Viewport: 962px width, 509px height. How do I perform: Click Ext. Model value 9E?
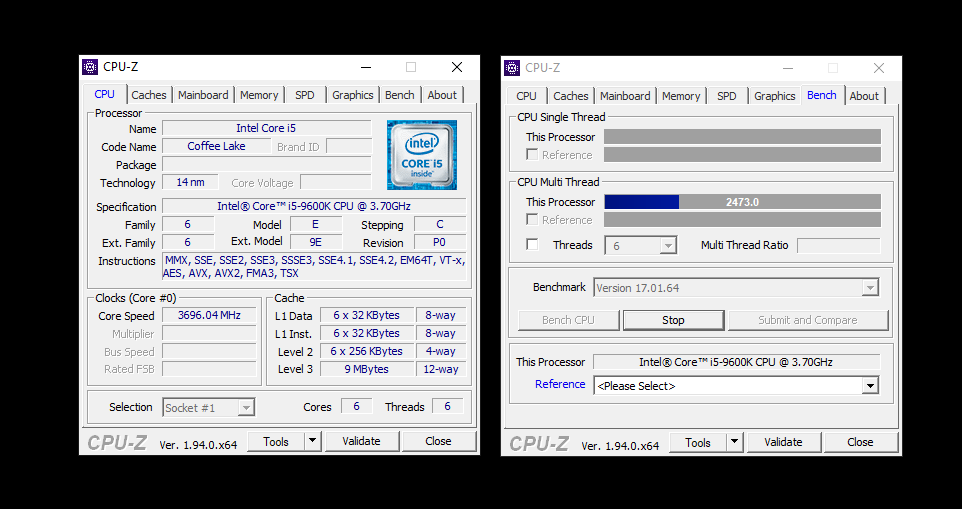[316, 242]
